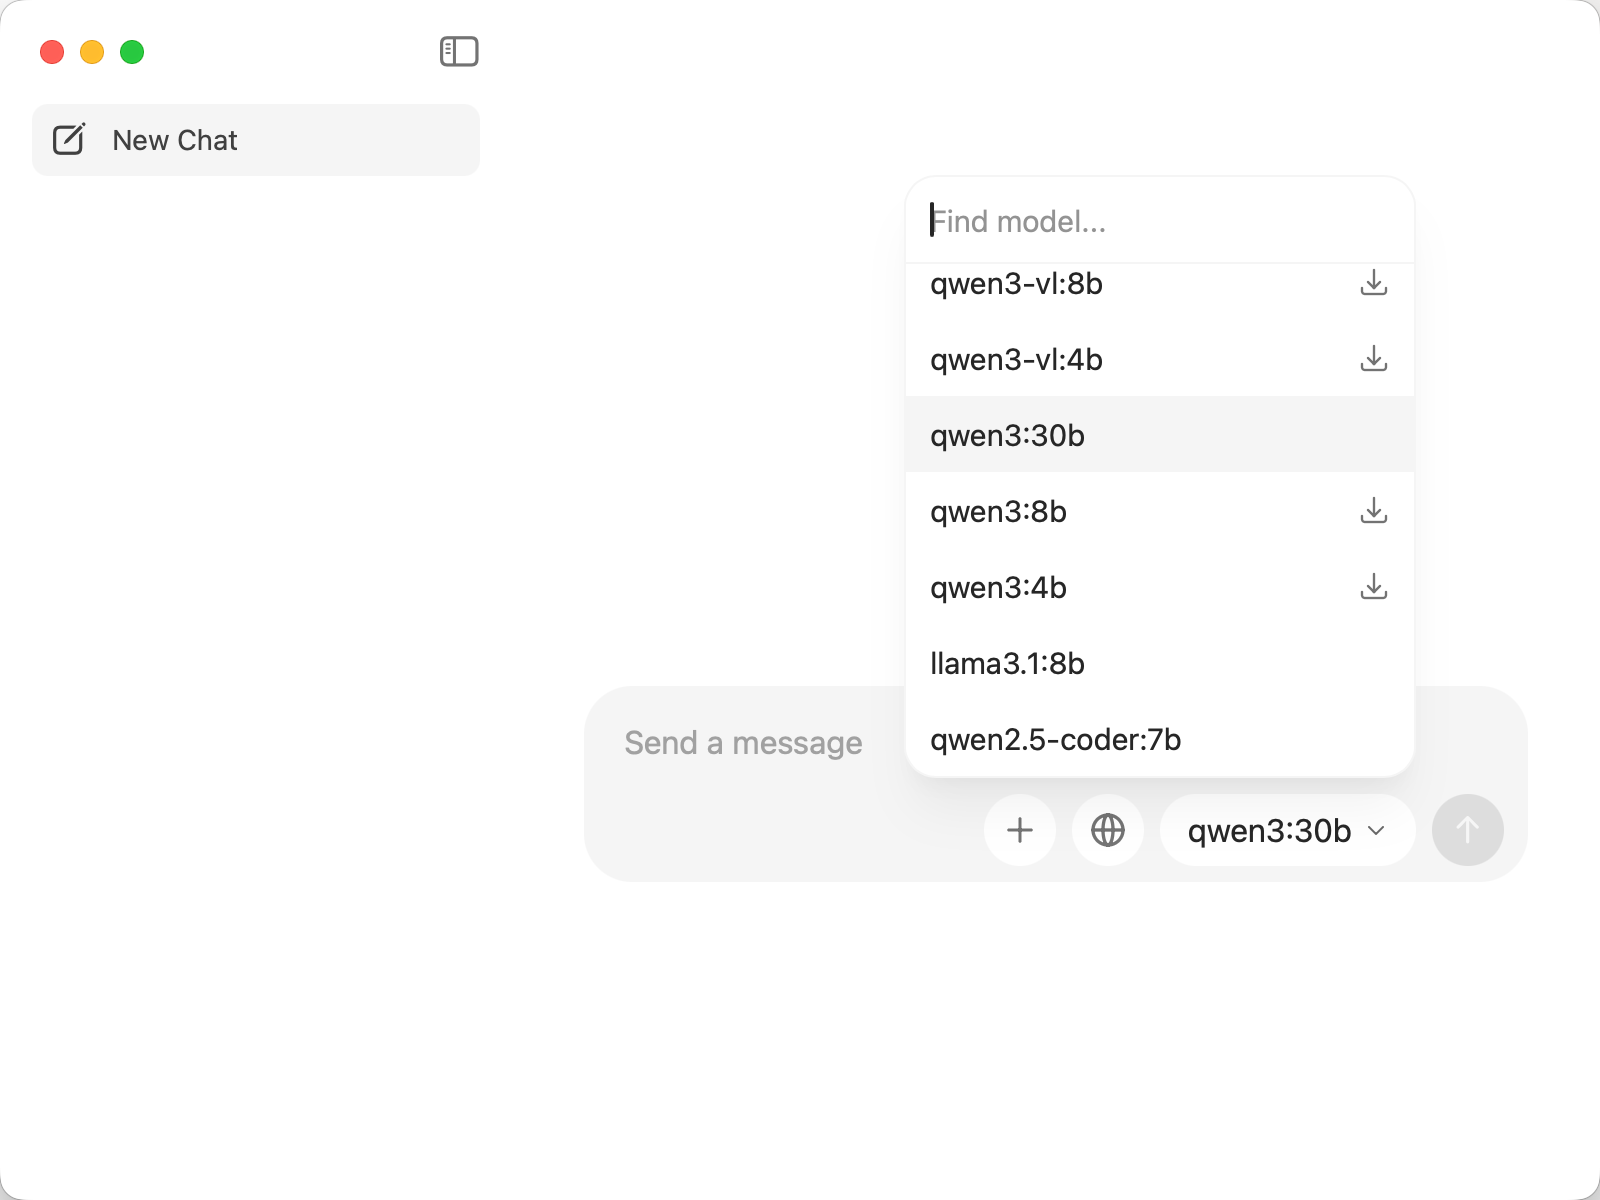
Task: Click the chevron beside qwen3:30b
Action: click(x=1377, y=831)
